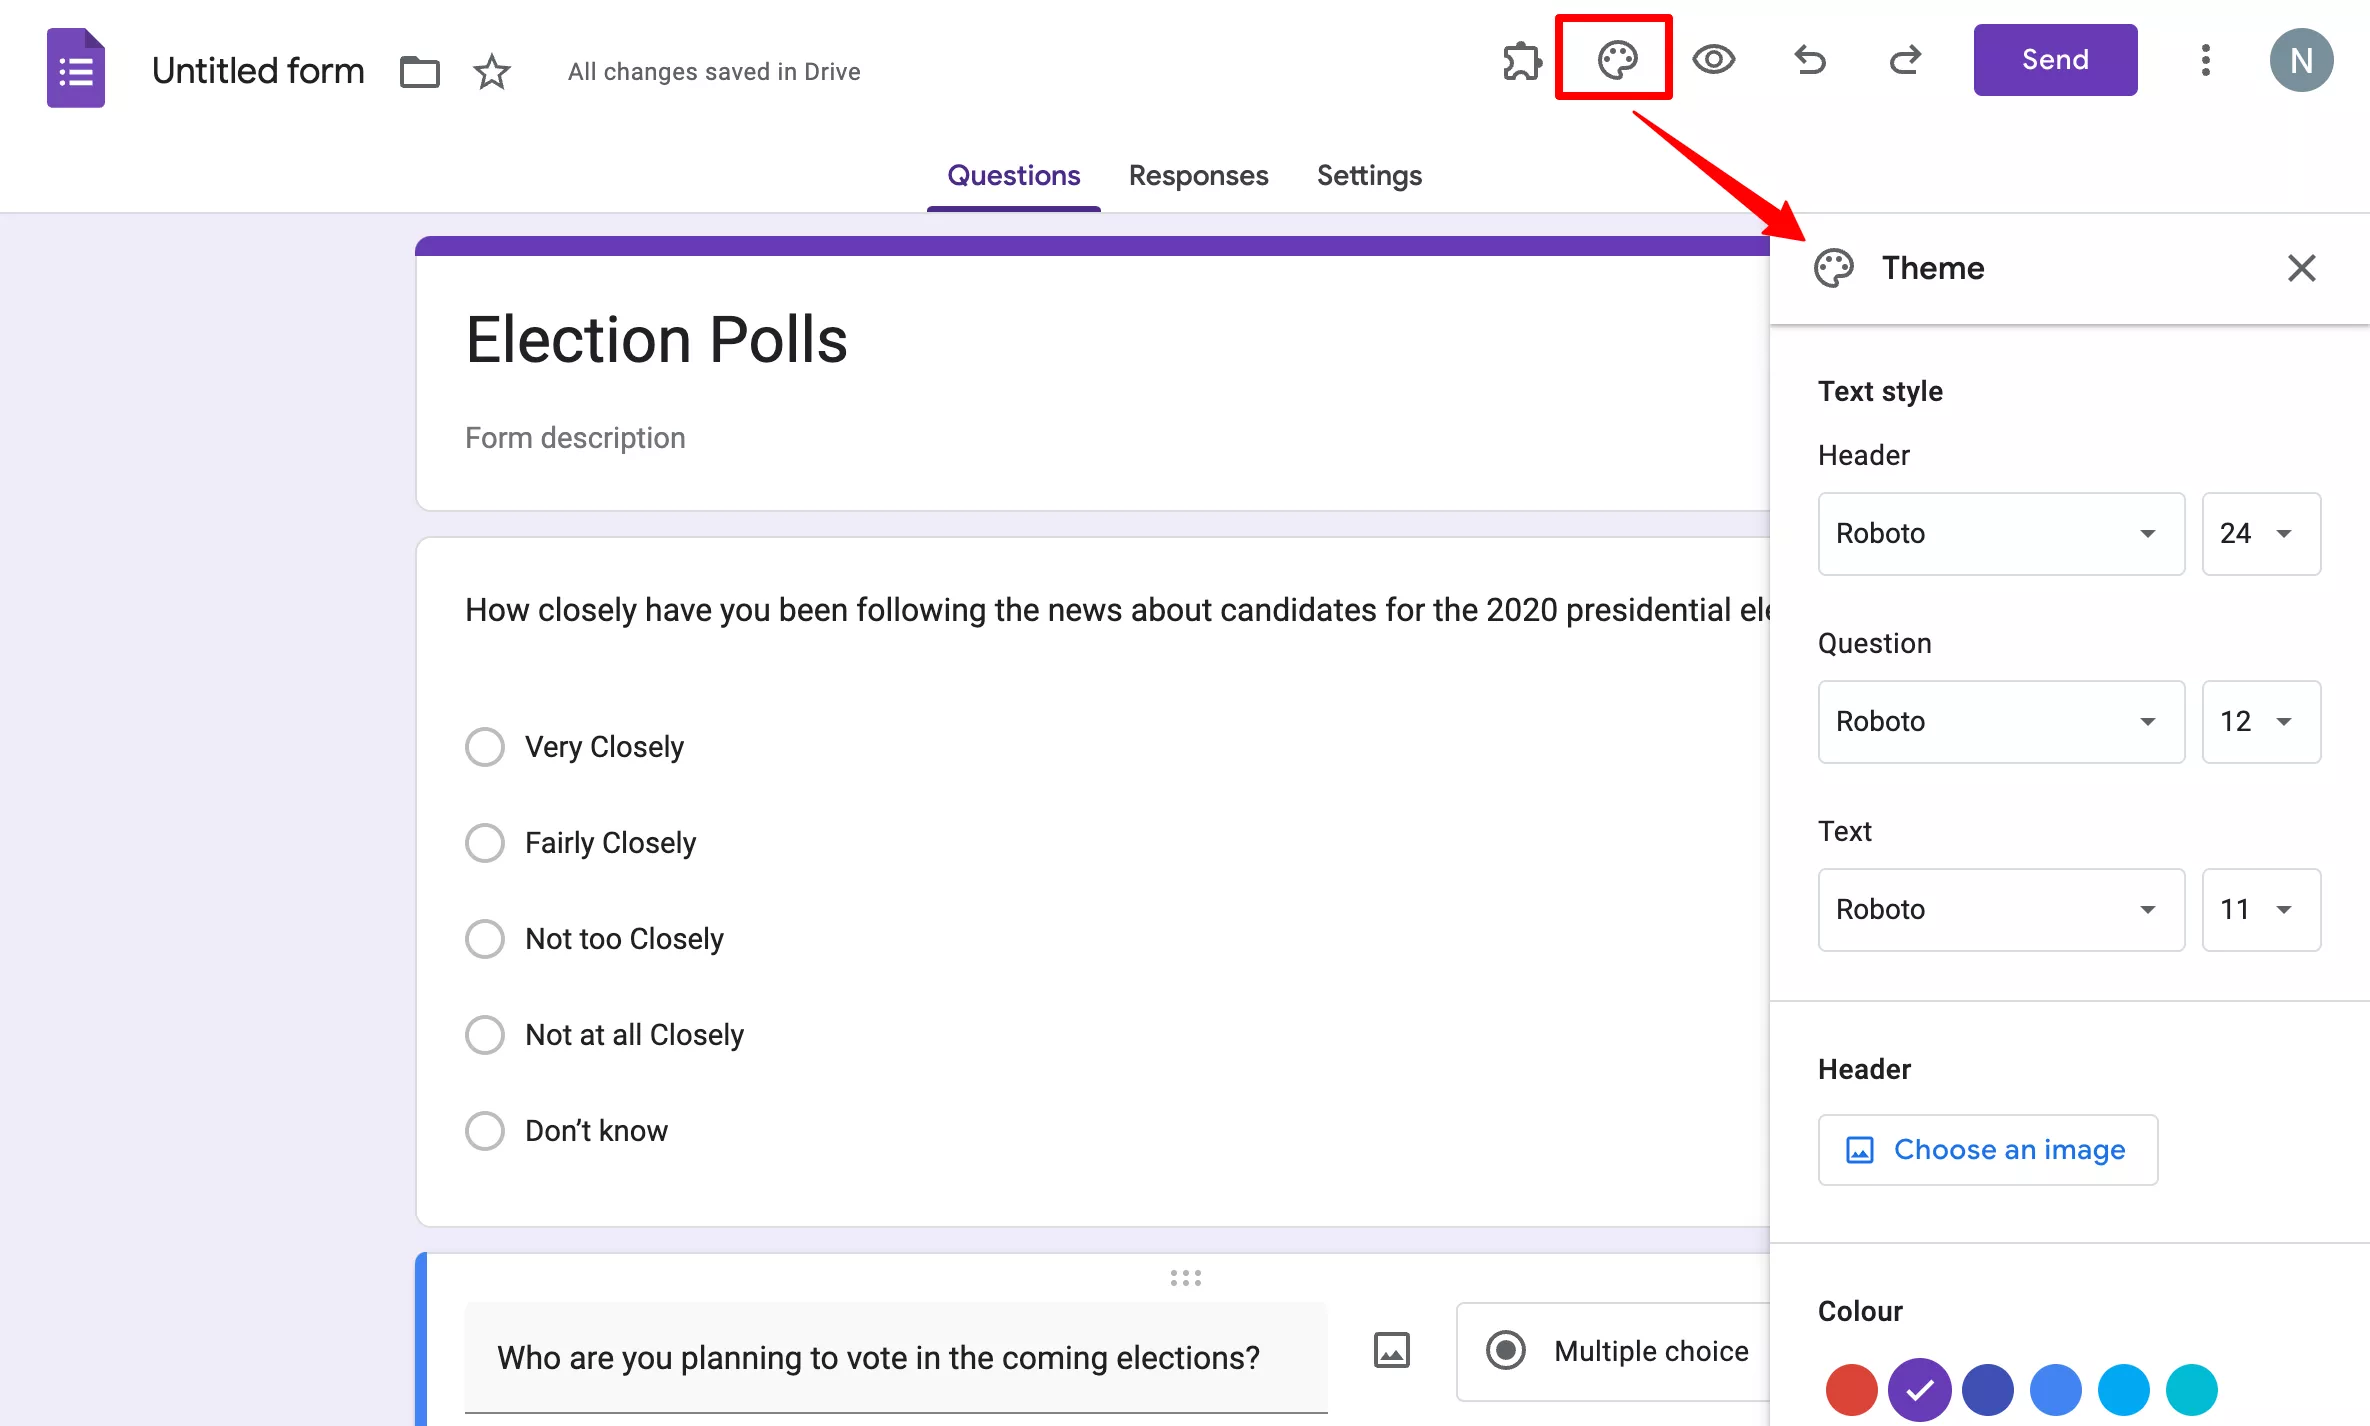Switch to the Responses tab
This screenshot has height=1426, width=2370.
click(x=1199, y=176)
